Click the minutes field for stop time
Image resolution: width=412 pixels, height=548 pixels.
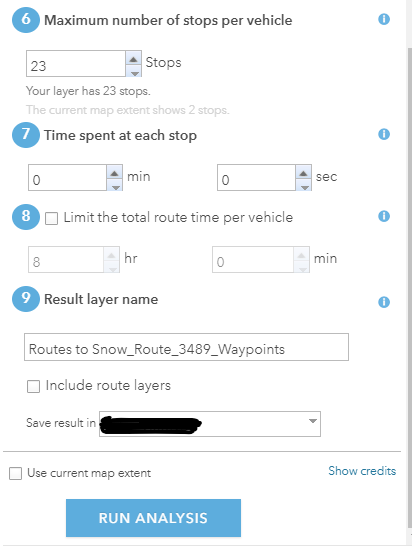[x=67, y=178]
